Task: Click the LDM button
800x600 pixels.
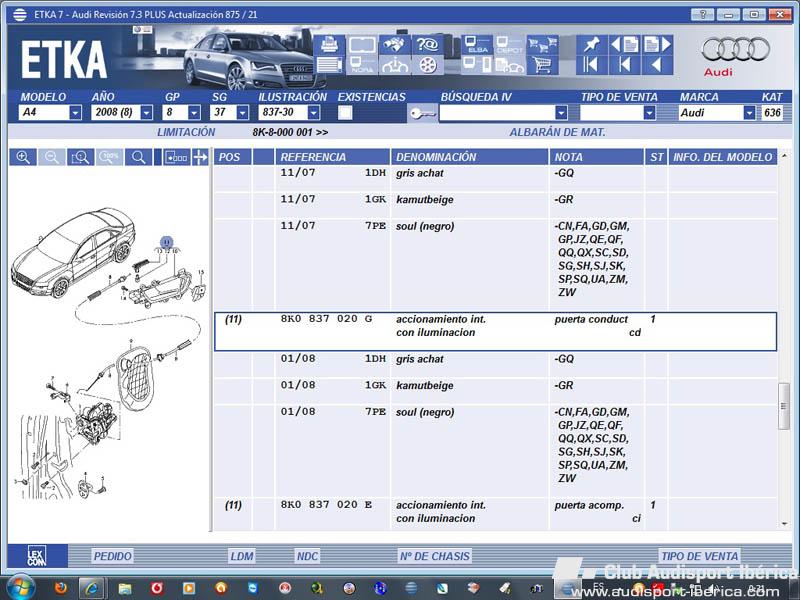Action: tap(242, 556)
